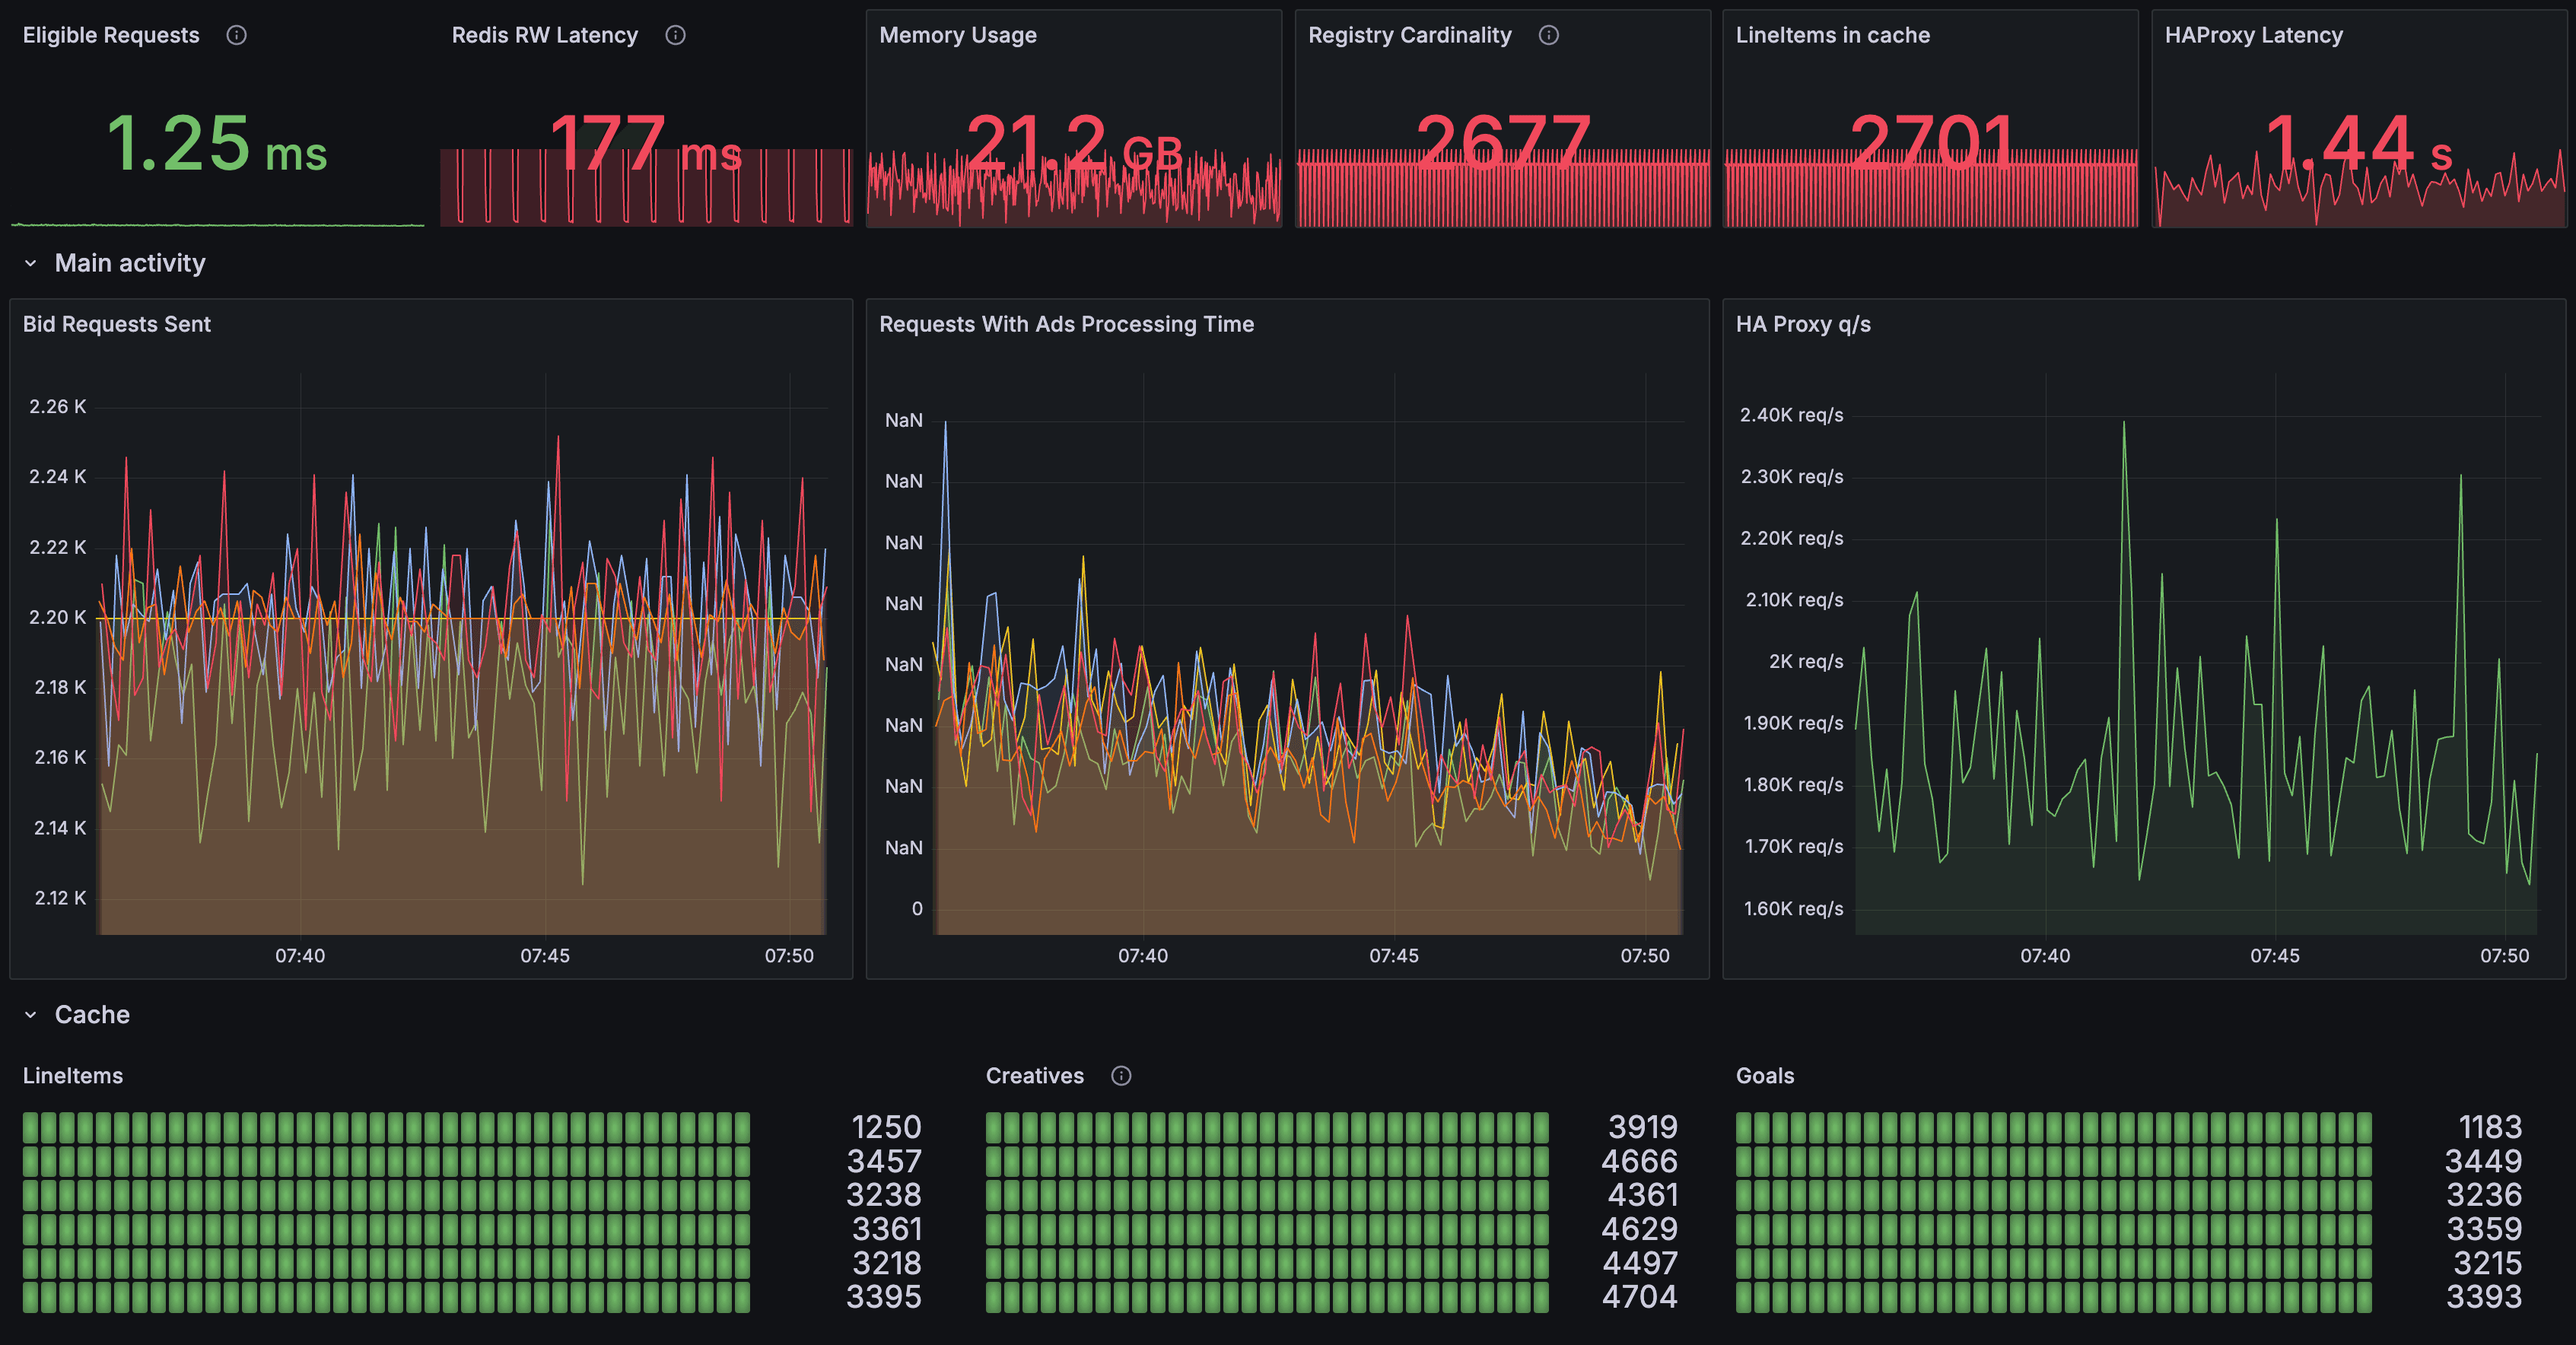Image resolution: width=2576 pixels, height=1345 pixels.
Task: Open the Goals panel title
Action: coord(1764,1076)
